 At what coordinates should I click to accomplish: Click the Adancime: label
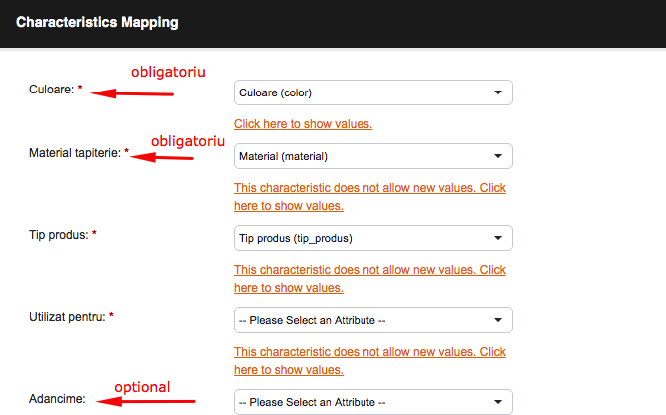click(x=57, y=399)
